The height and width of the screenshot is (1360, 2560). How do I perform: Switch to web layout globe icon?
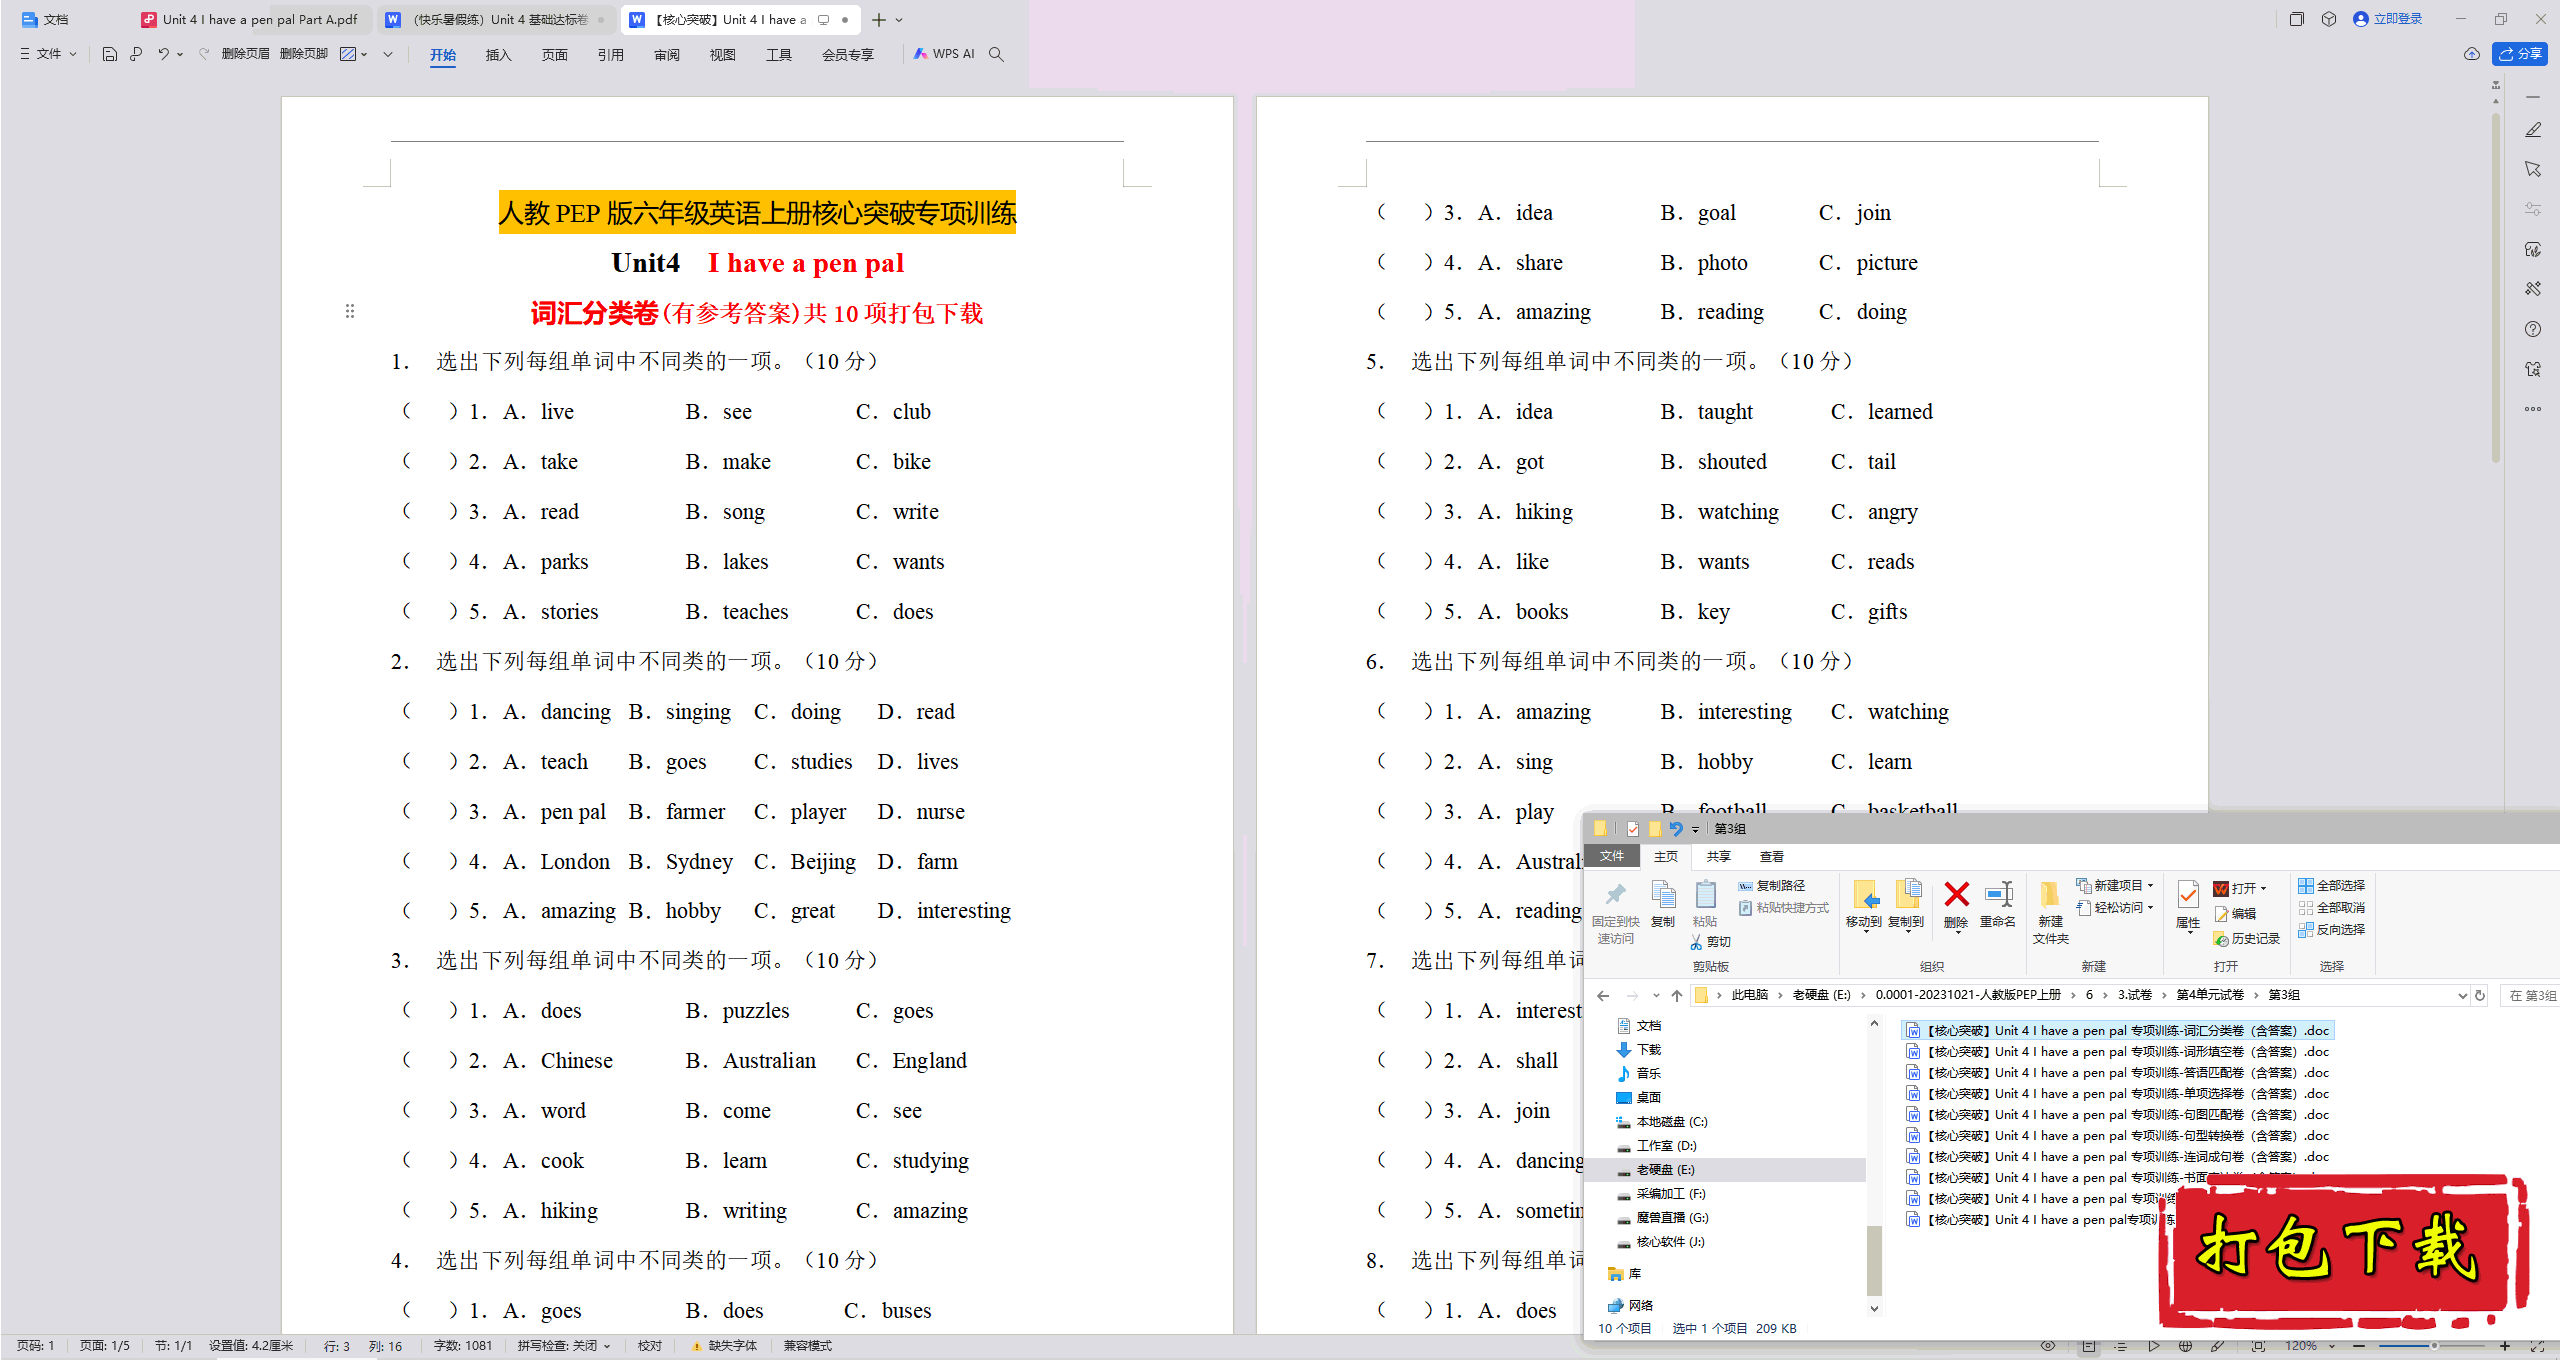point(2186,1346)
